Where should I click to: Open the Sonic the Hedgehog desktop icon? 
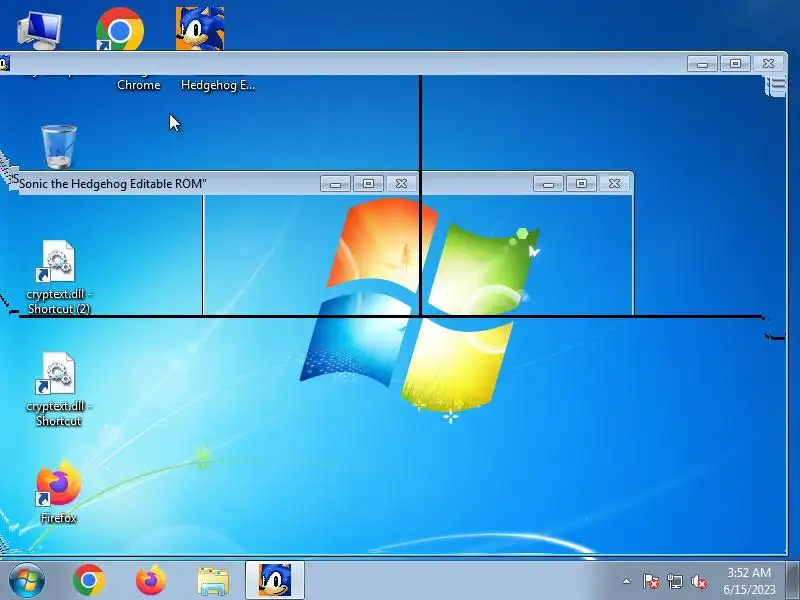(200, 28)
